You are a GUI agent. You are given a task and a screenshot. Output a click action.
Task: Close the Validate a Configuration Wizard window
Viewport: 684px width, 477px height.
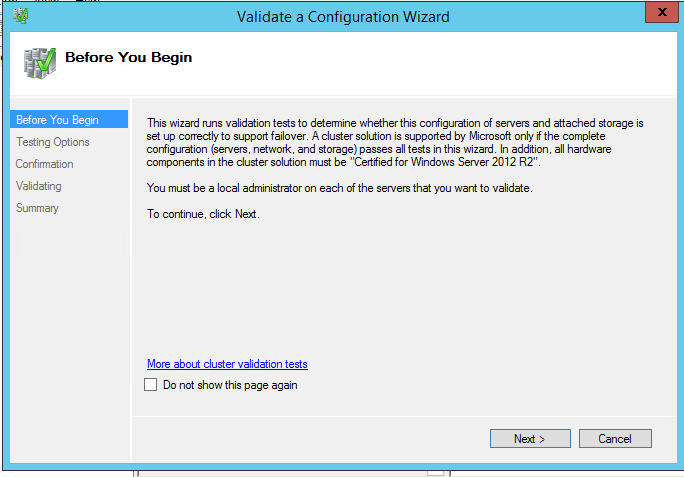(656, 16)
